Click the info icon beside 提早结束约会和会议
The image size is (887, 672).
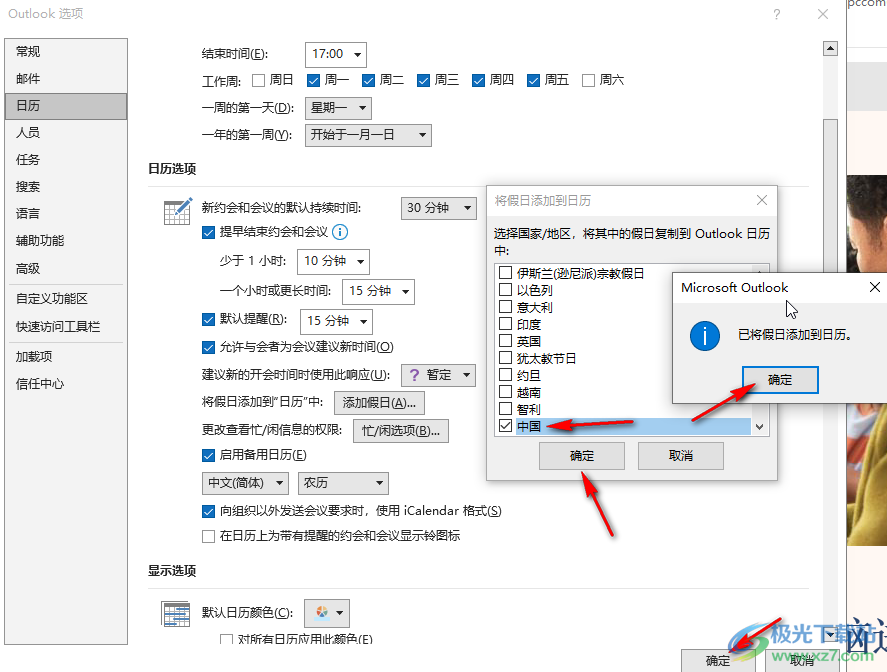[x=340, y=232]
